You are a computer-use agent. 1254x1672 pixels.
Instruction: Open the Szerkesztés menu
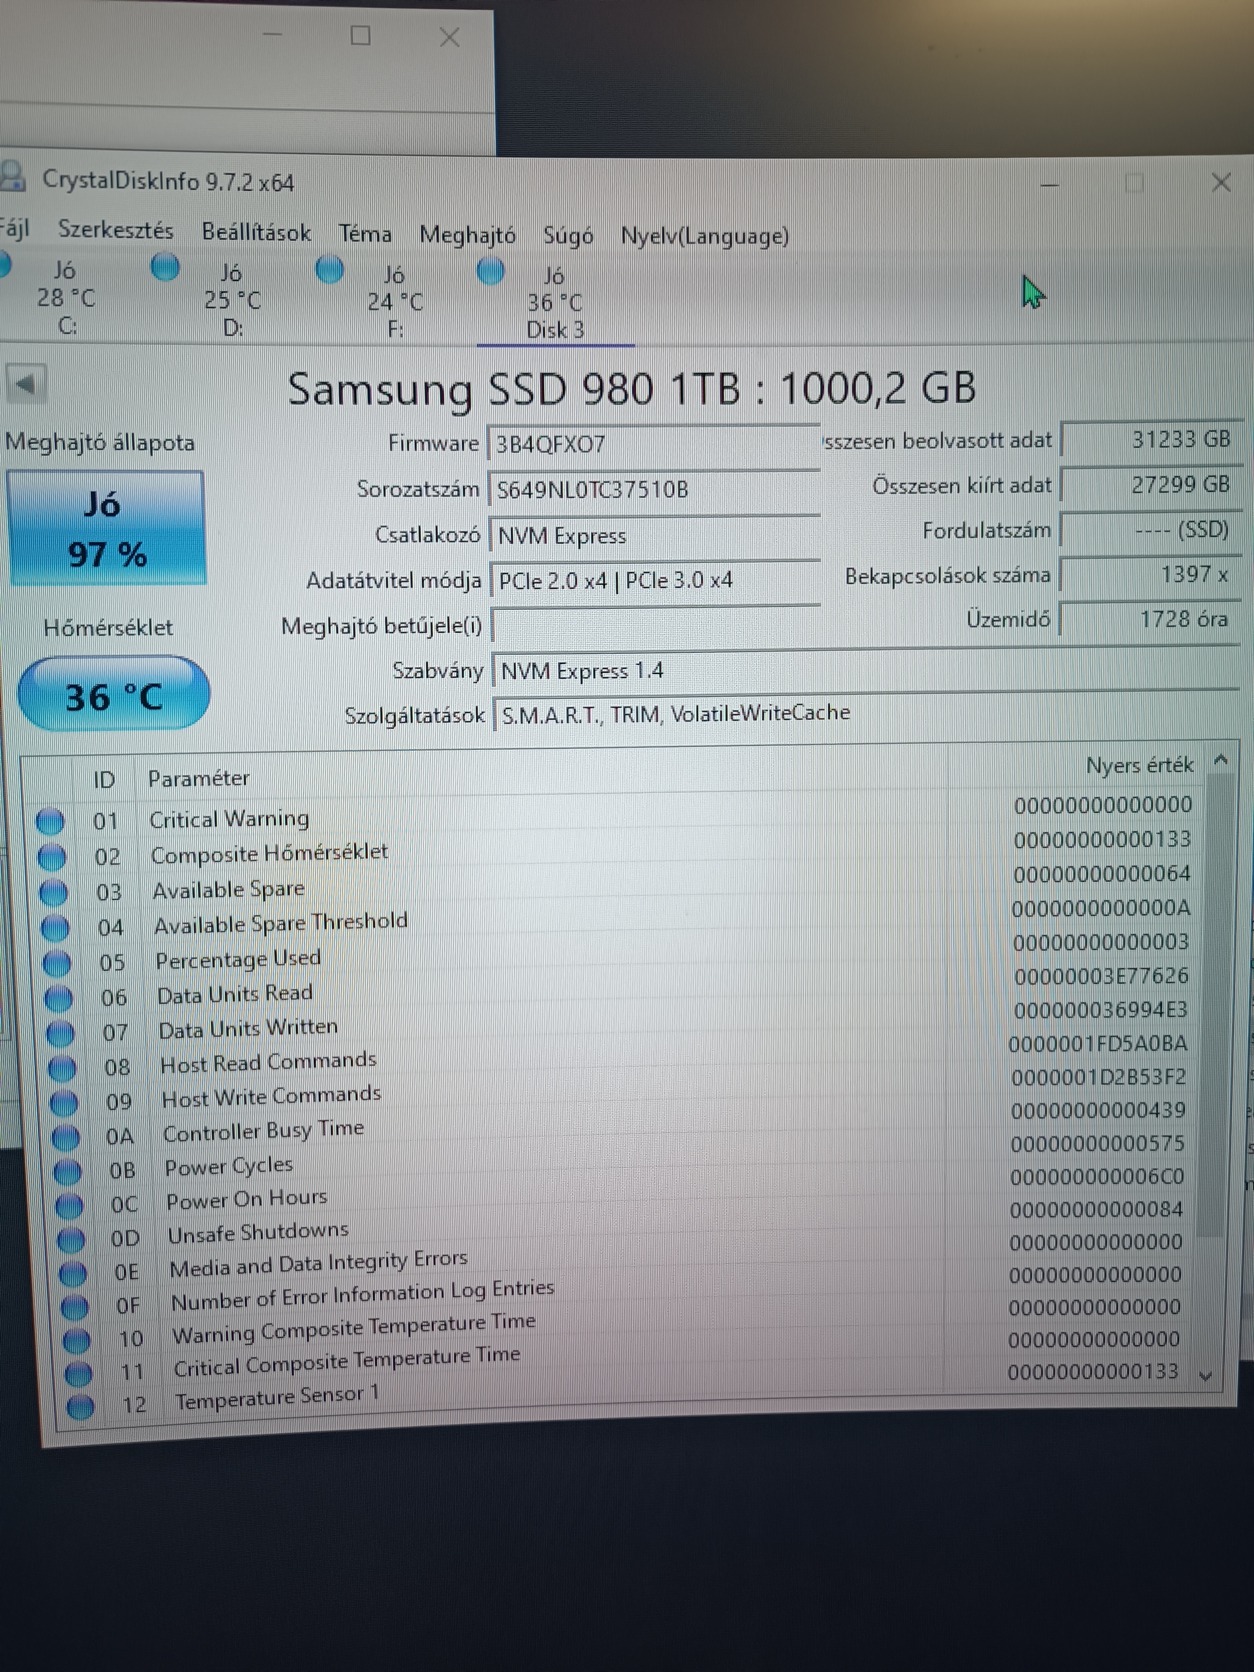point(115,230)
